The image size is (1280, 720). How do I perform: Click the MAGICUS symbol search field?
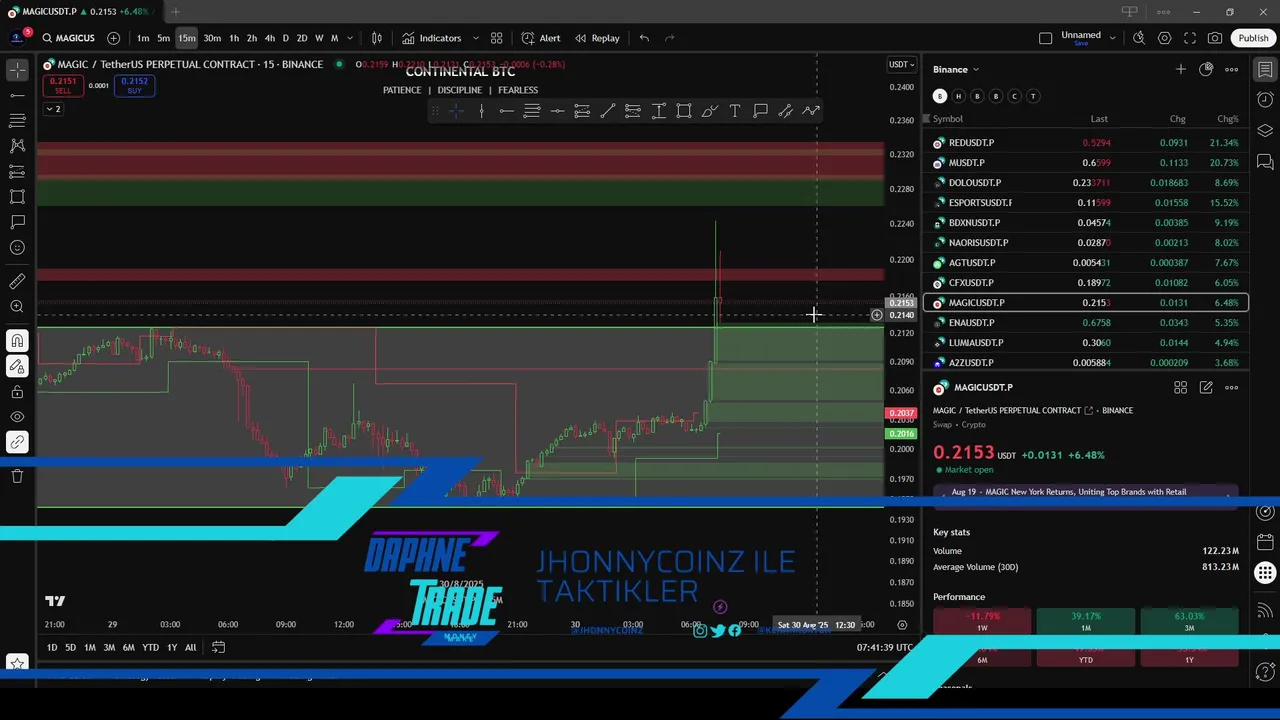pyautogui.click(x=68, y=38)
